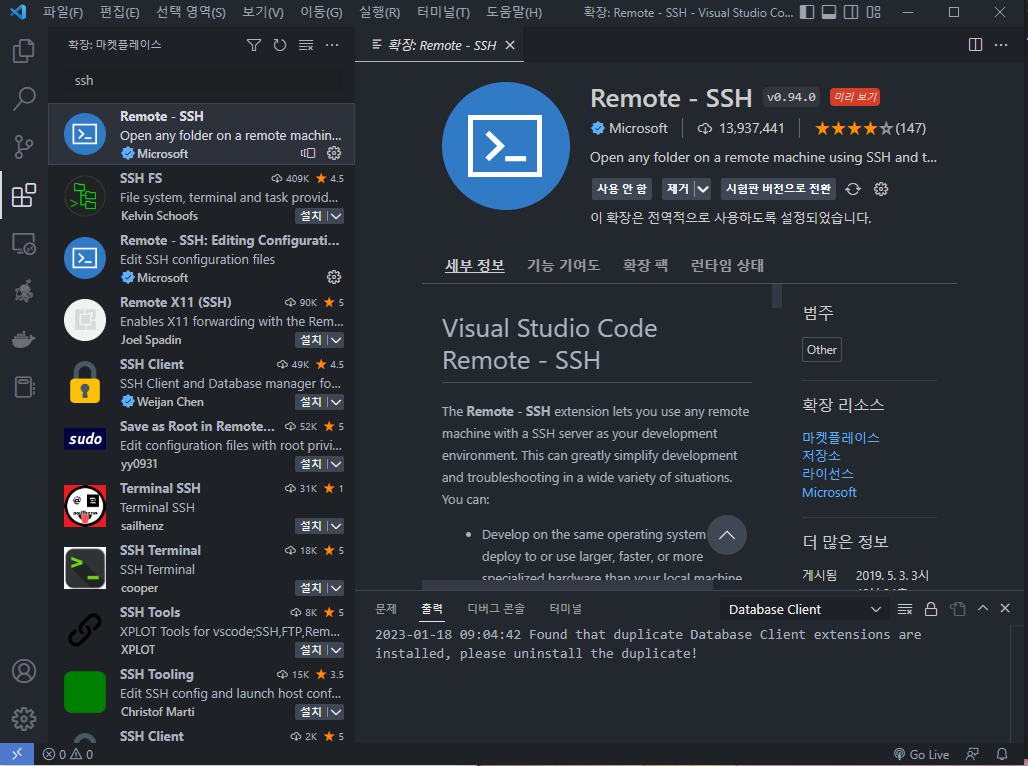Viewport: 1028px width, 766px height.
Task: Open customize layout button
Action: (873, 12)
